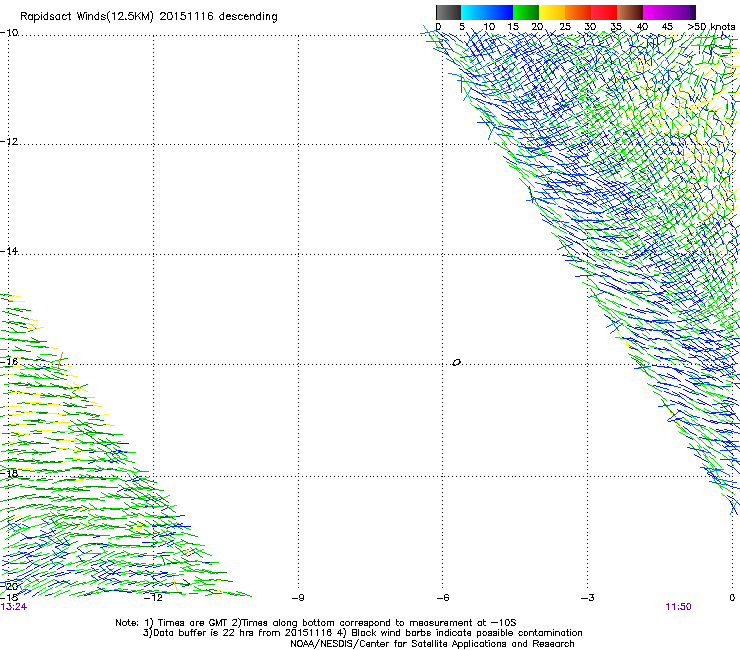The height and width of the screenshot is (650, 740).
Task: Select the magenta 40-45 knots legend band
Action: (656, 12)
